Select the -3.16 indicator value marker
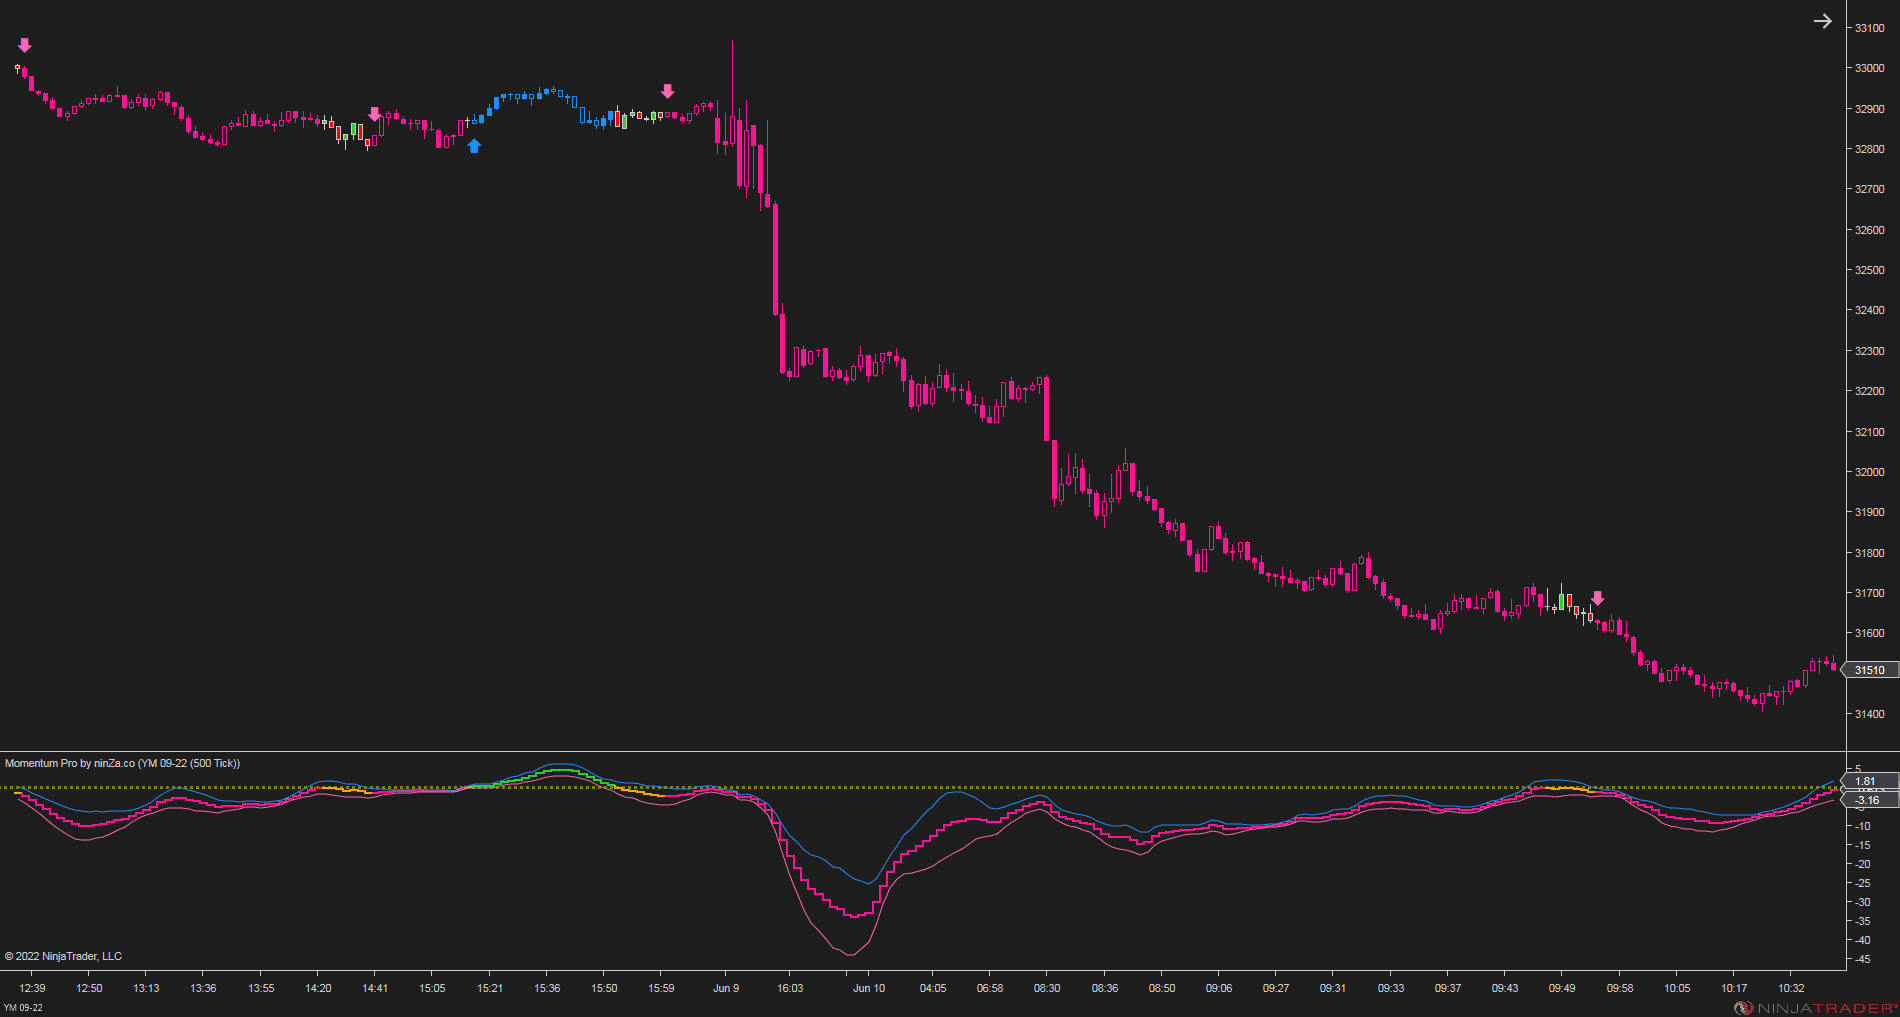Viewport: 1900px width, 1017px height. coord(1868,800)
